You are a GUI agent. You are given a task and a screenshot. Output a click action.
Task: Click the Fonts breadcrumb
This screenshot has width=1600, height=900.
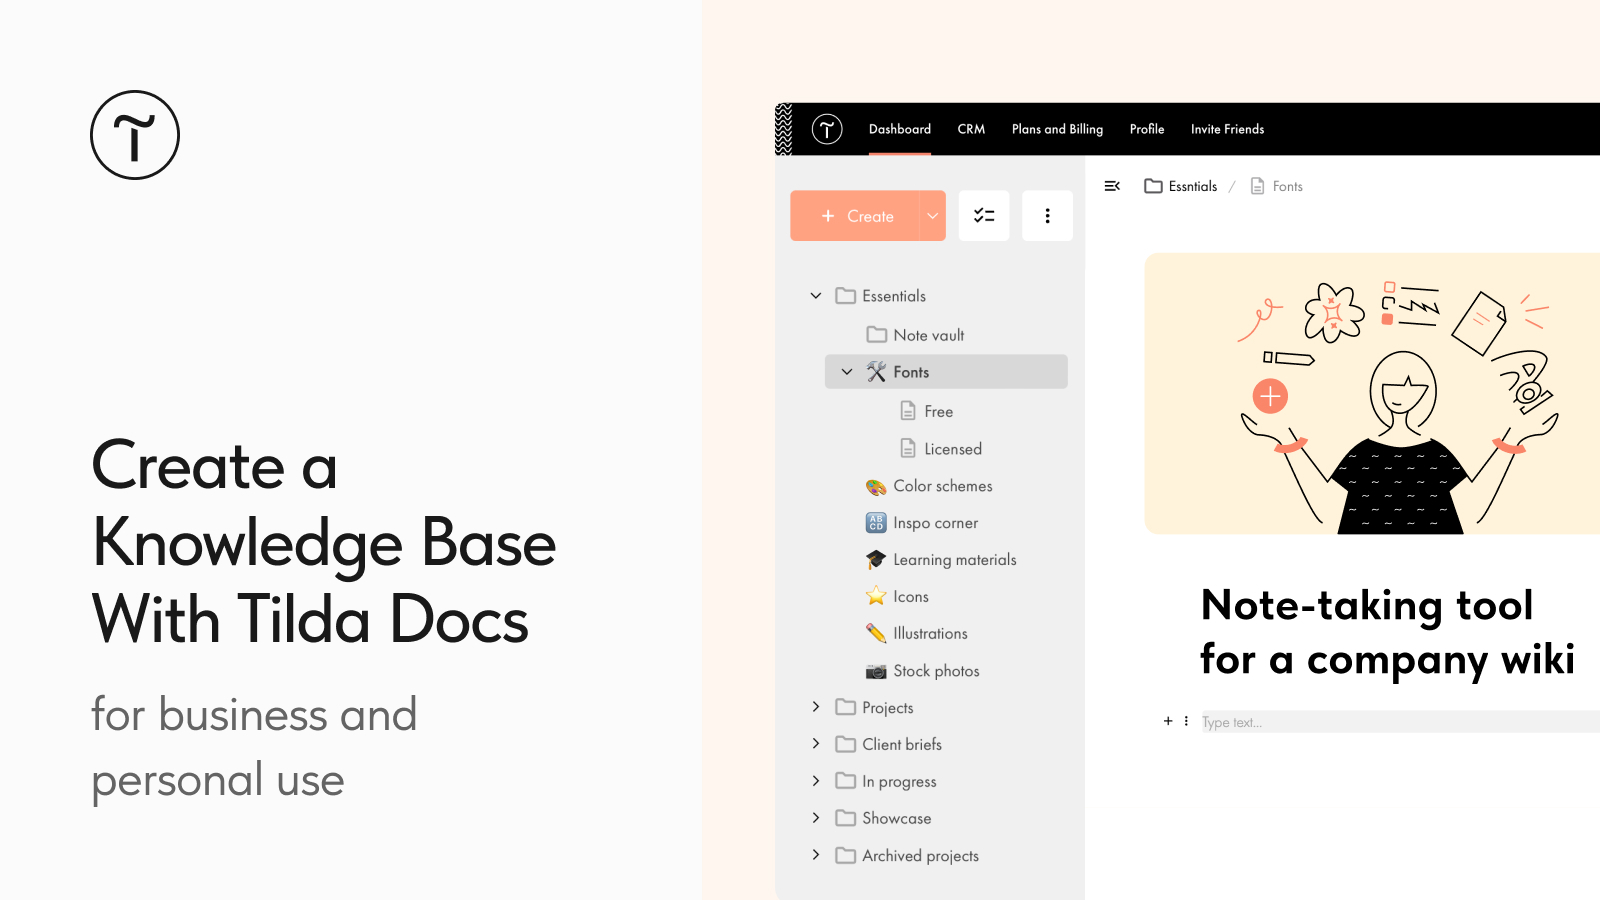coord(1277,186)
